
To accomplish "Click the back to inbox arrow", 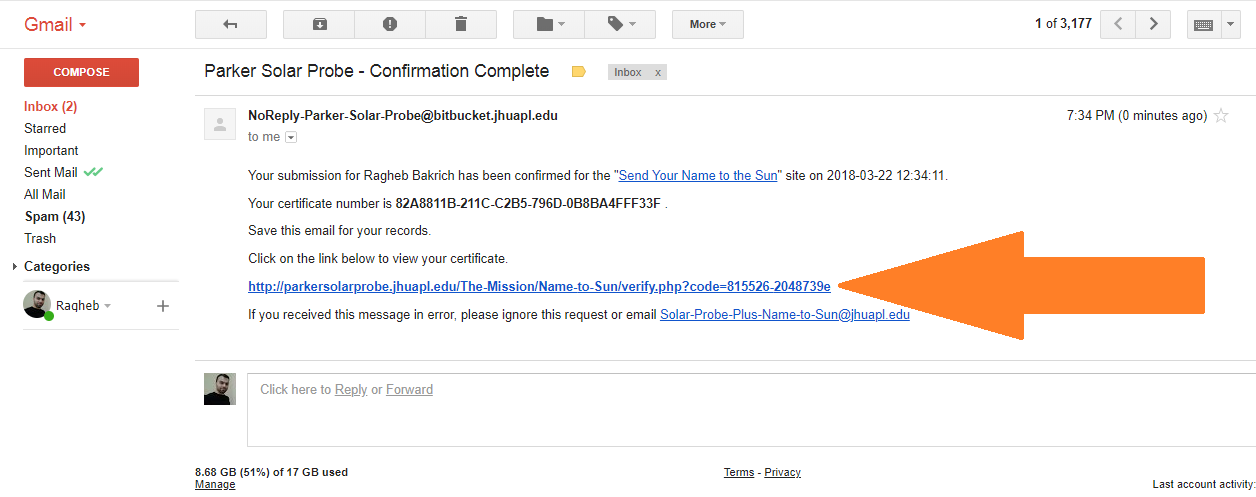I will pos(230,24).
